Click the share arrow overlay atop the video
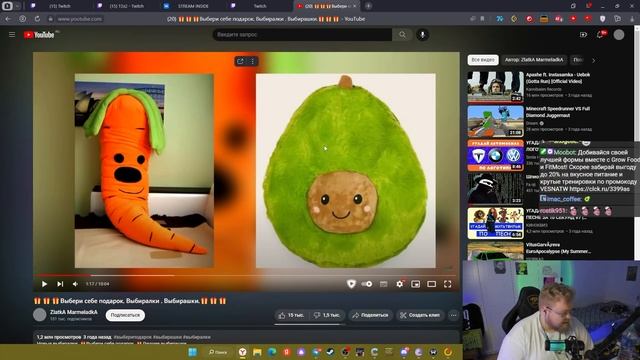 click(x=240, y=61)
